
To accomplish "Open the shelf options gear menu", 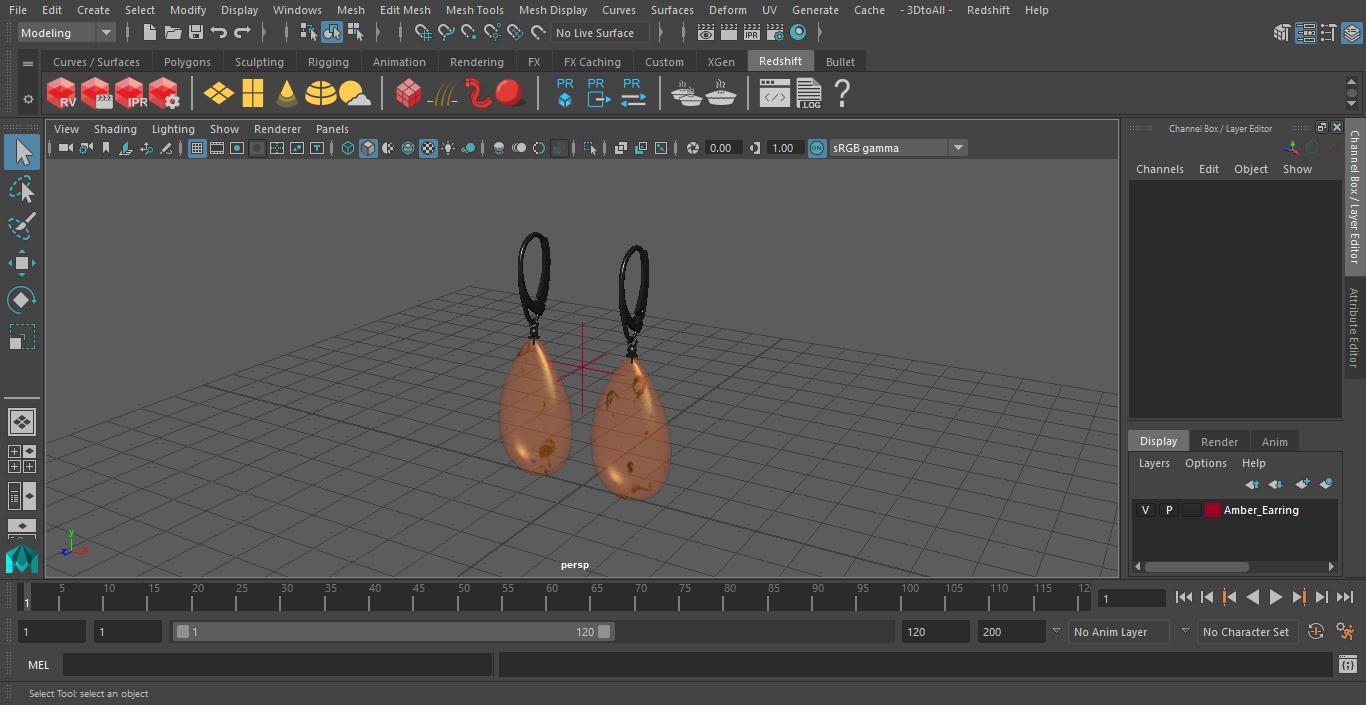I will tap(28, 98).
